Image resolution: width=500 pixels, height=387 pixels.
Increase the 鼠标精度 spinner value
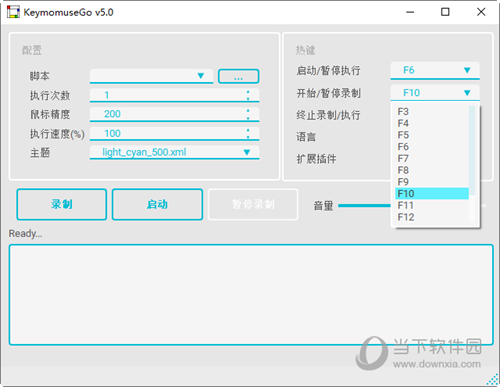(248, 111)
